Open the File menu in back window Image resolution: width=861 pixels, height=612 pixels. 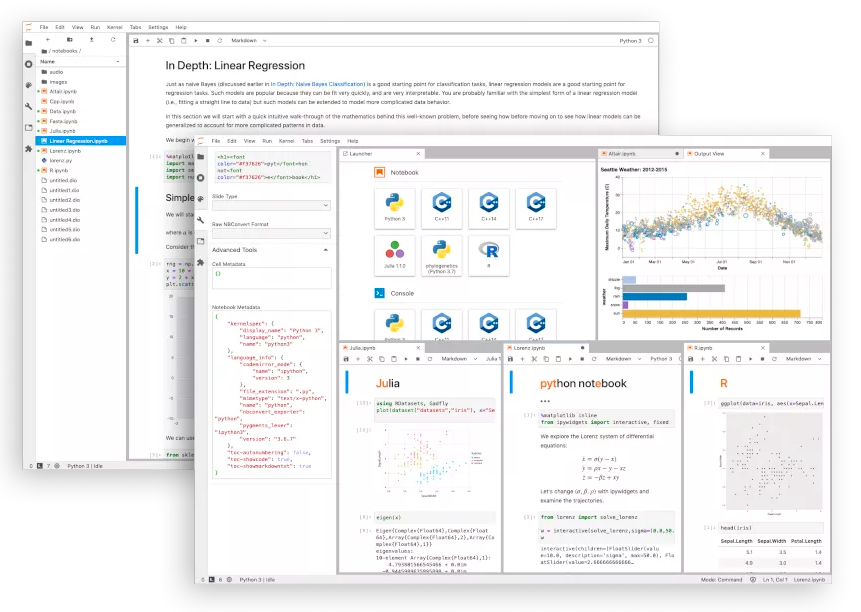coord(44,27)
